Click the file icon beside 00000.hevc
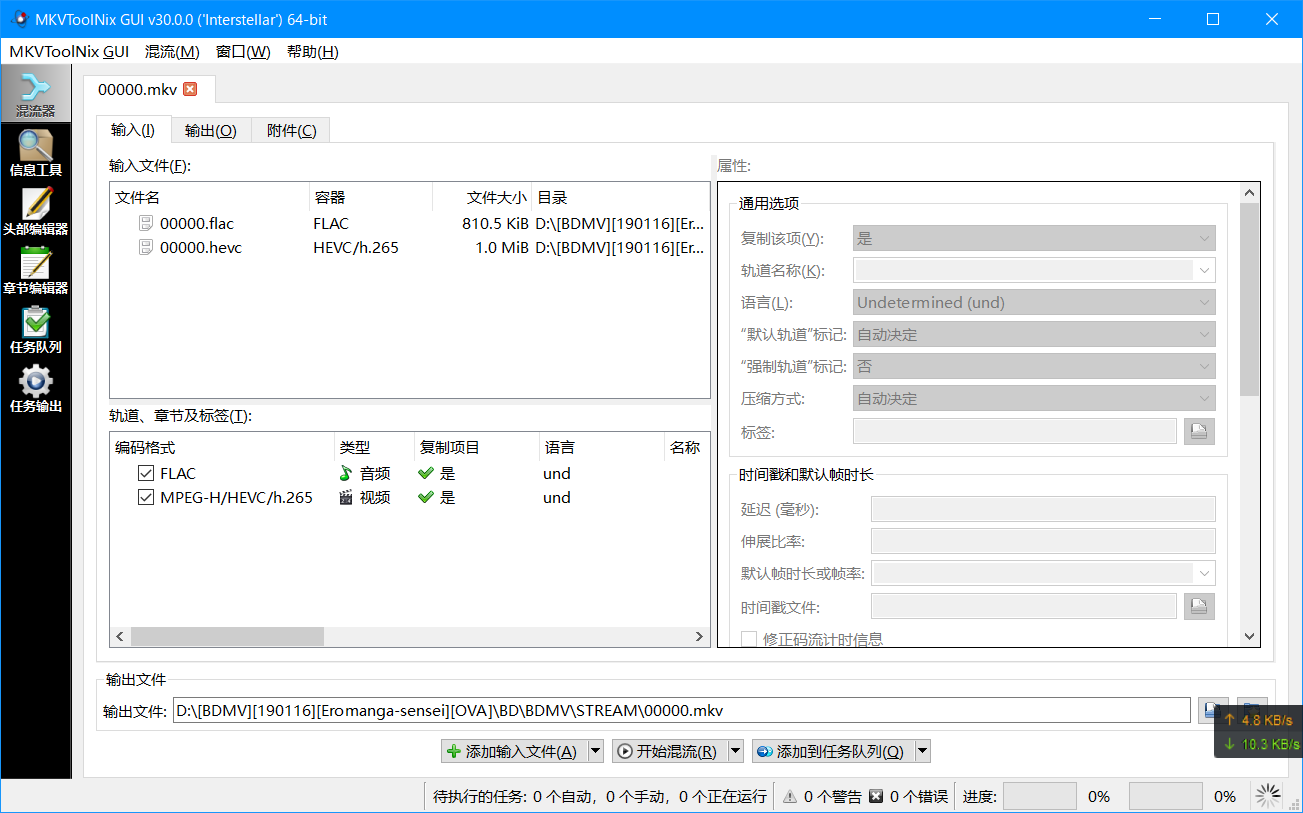The image size is (1303, 813). (146, 247)
